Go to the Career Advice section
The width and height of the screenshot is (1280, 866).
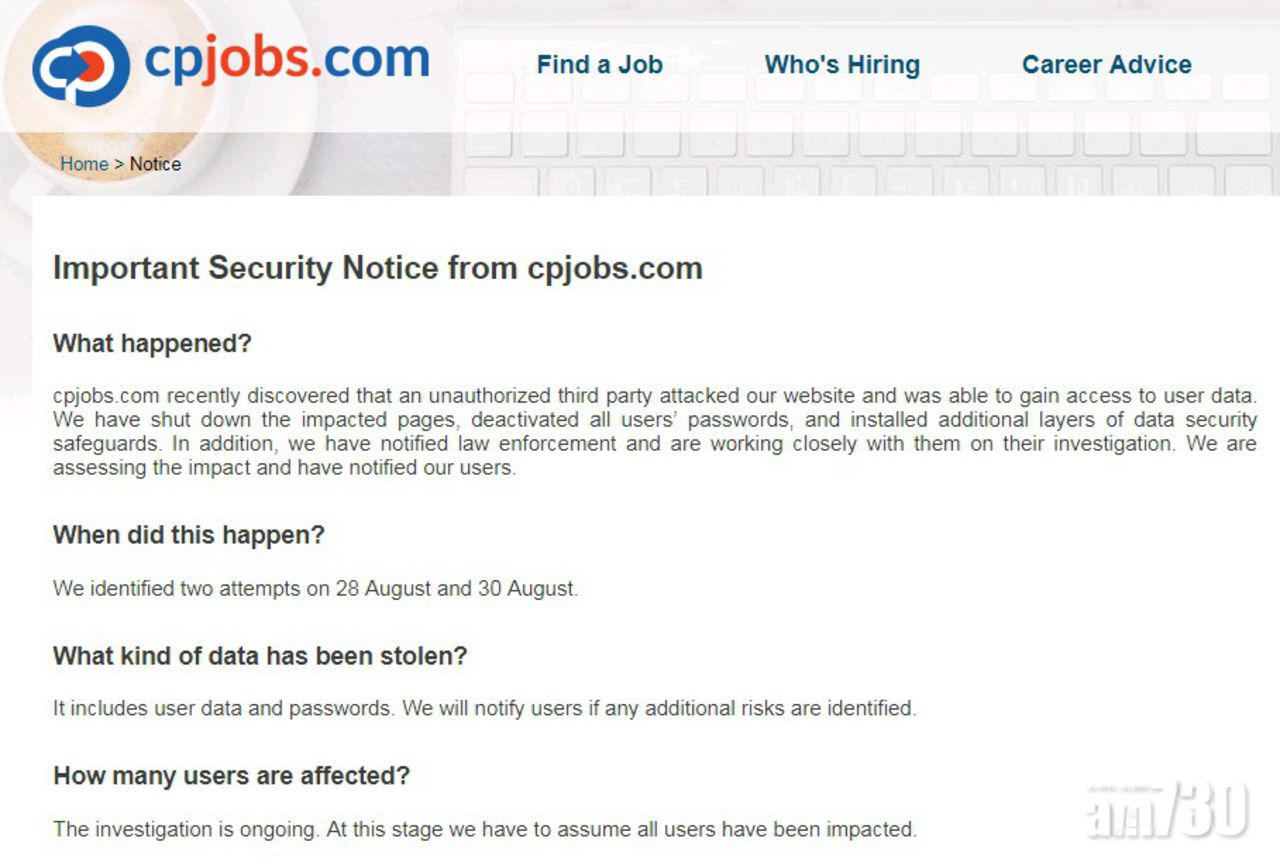coord(1106,65)
